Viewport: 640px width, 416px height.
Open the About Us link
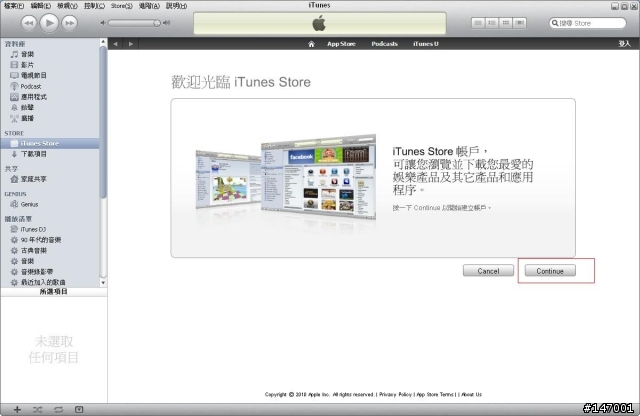pos(471,394)
